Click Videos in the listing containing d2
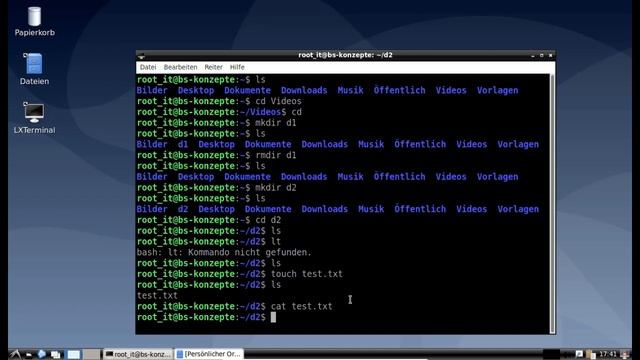 tap(471, 209)
